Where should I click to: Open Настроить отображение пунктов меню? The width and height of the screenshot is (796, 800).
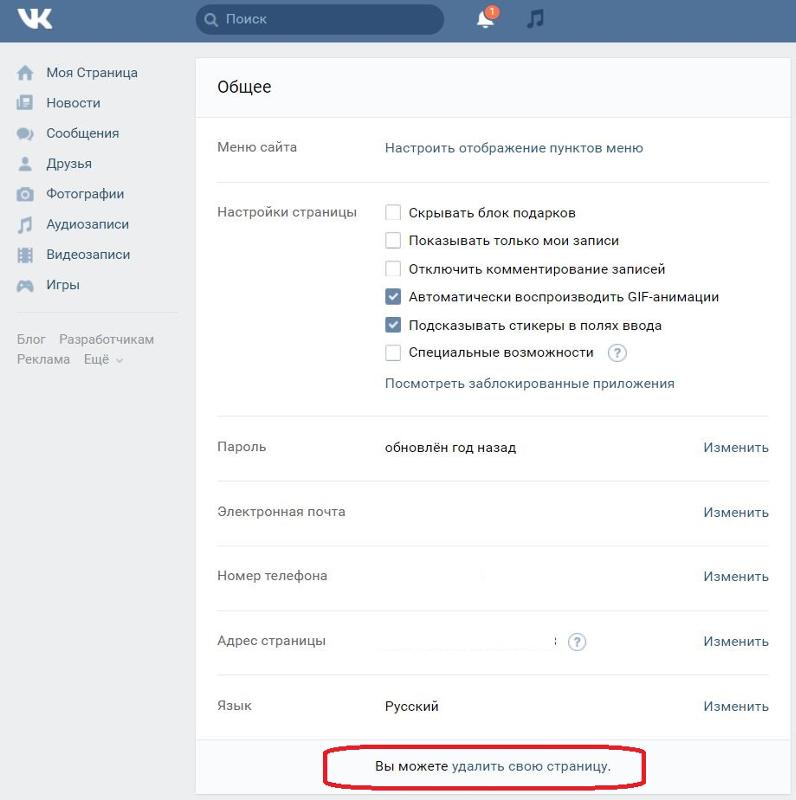click(514, 148)
